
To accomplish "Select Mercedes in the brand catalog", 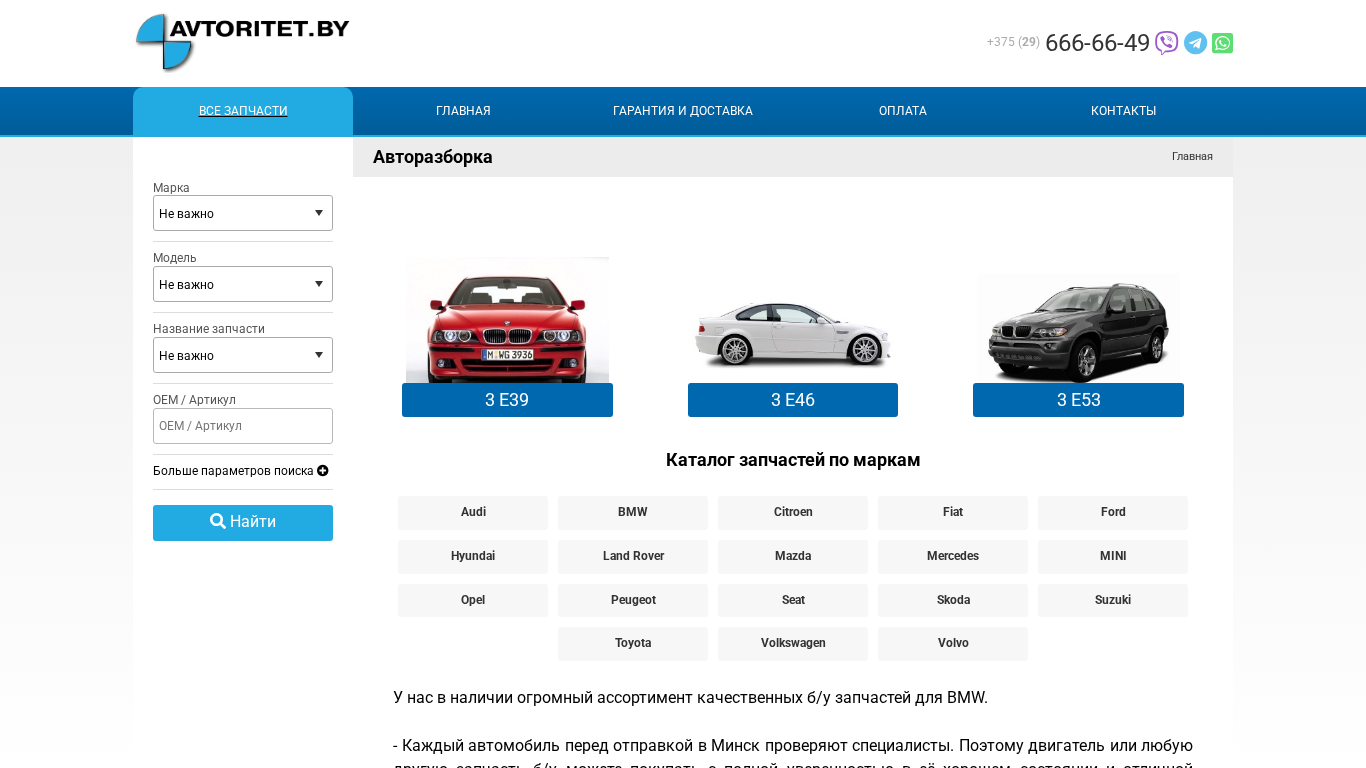I will [x=953, y=557].
